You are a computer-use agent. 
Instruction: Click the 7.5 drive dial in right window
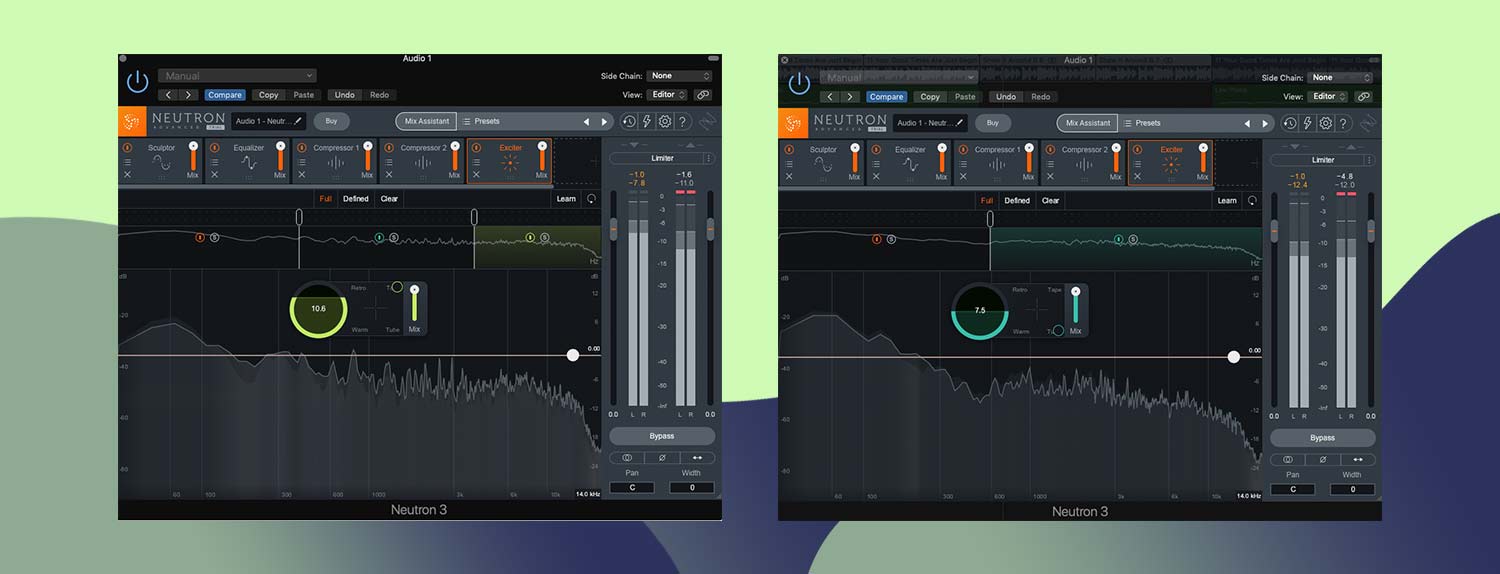(980, 311)
